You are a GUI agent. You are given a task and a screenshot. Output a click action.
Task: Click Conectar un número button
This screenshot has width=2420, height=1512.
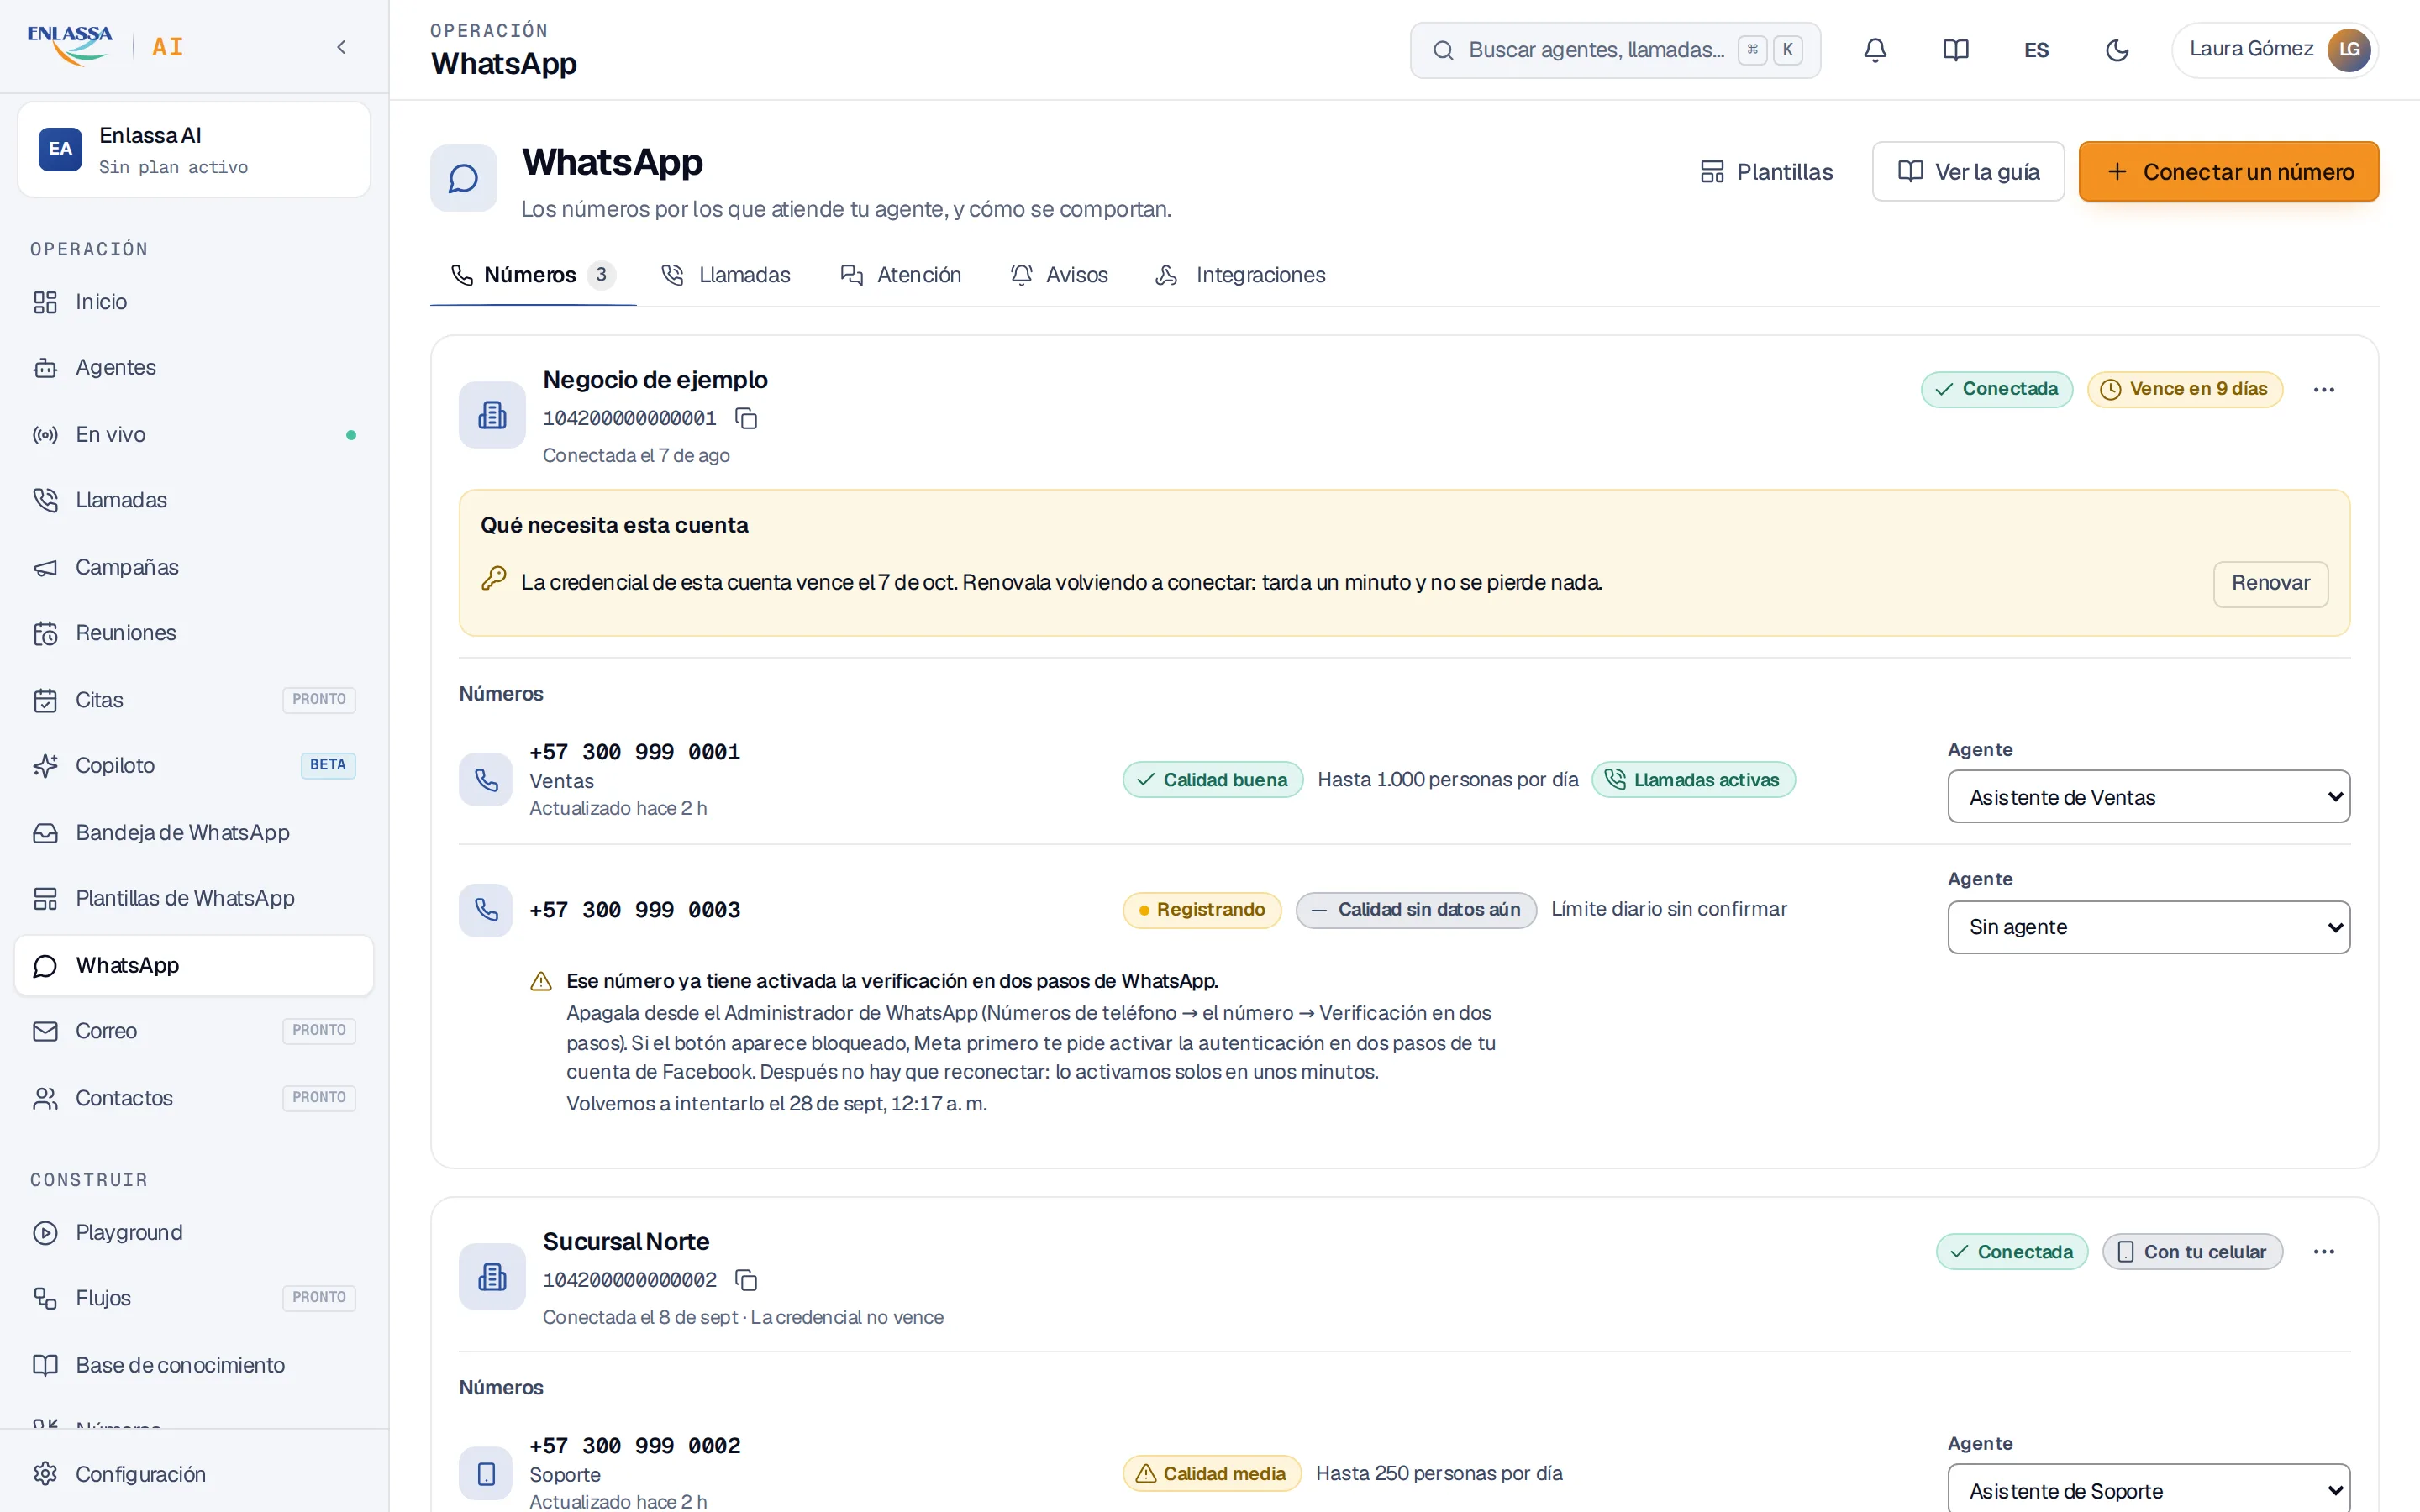click(x=2228, y=172)
